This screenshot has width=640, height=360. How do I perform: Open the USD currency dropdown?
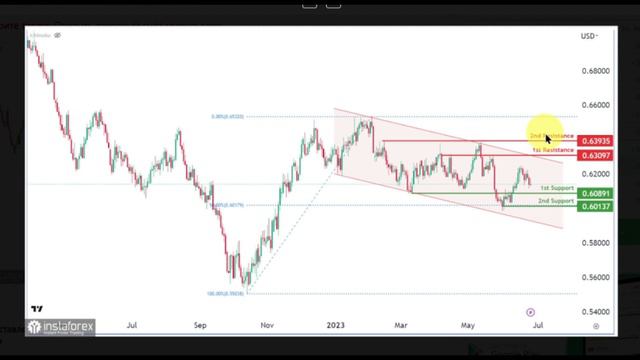[589, 36]
